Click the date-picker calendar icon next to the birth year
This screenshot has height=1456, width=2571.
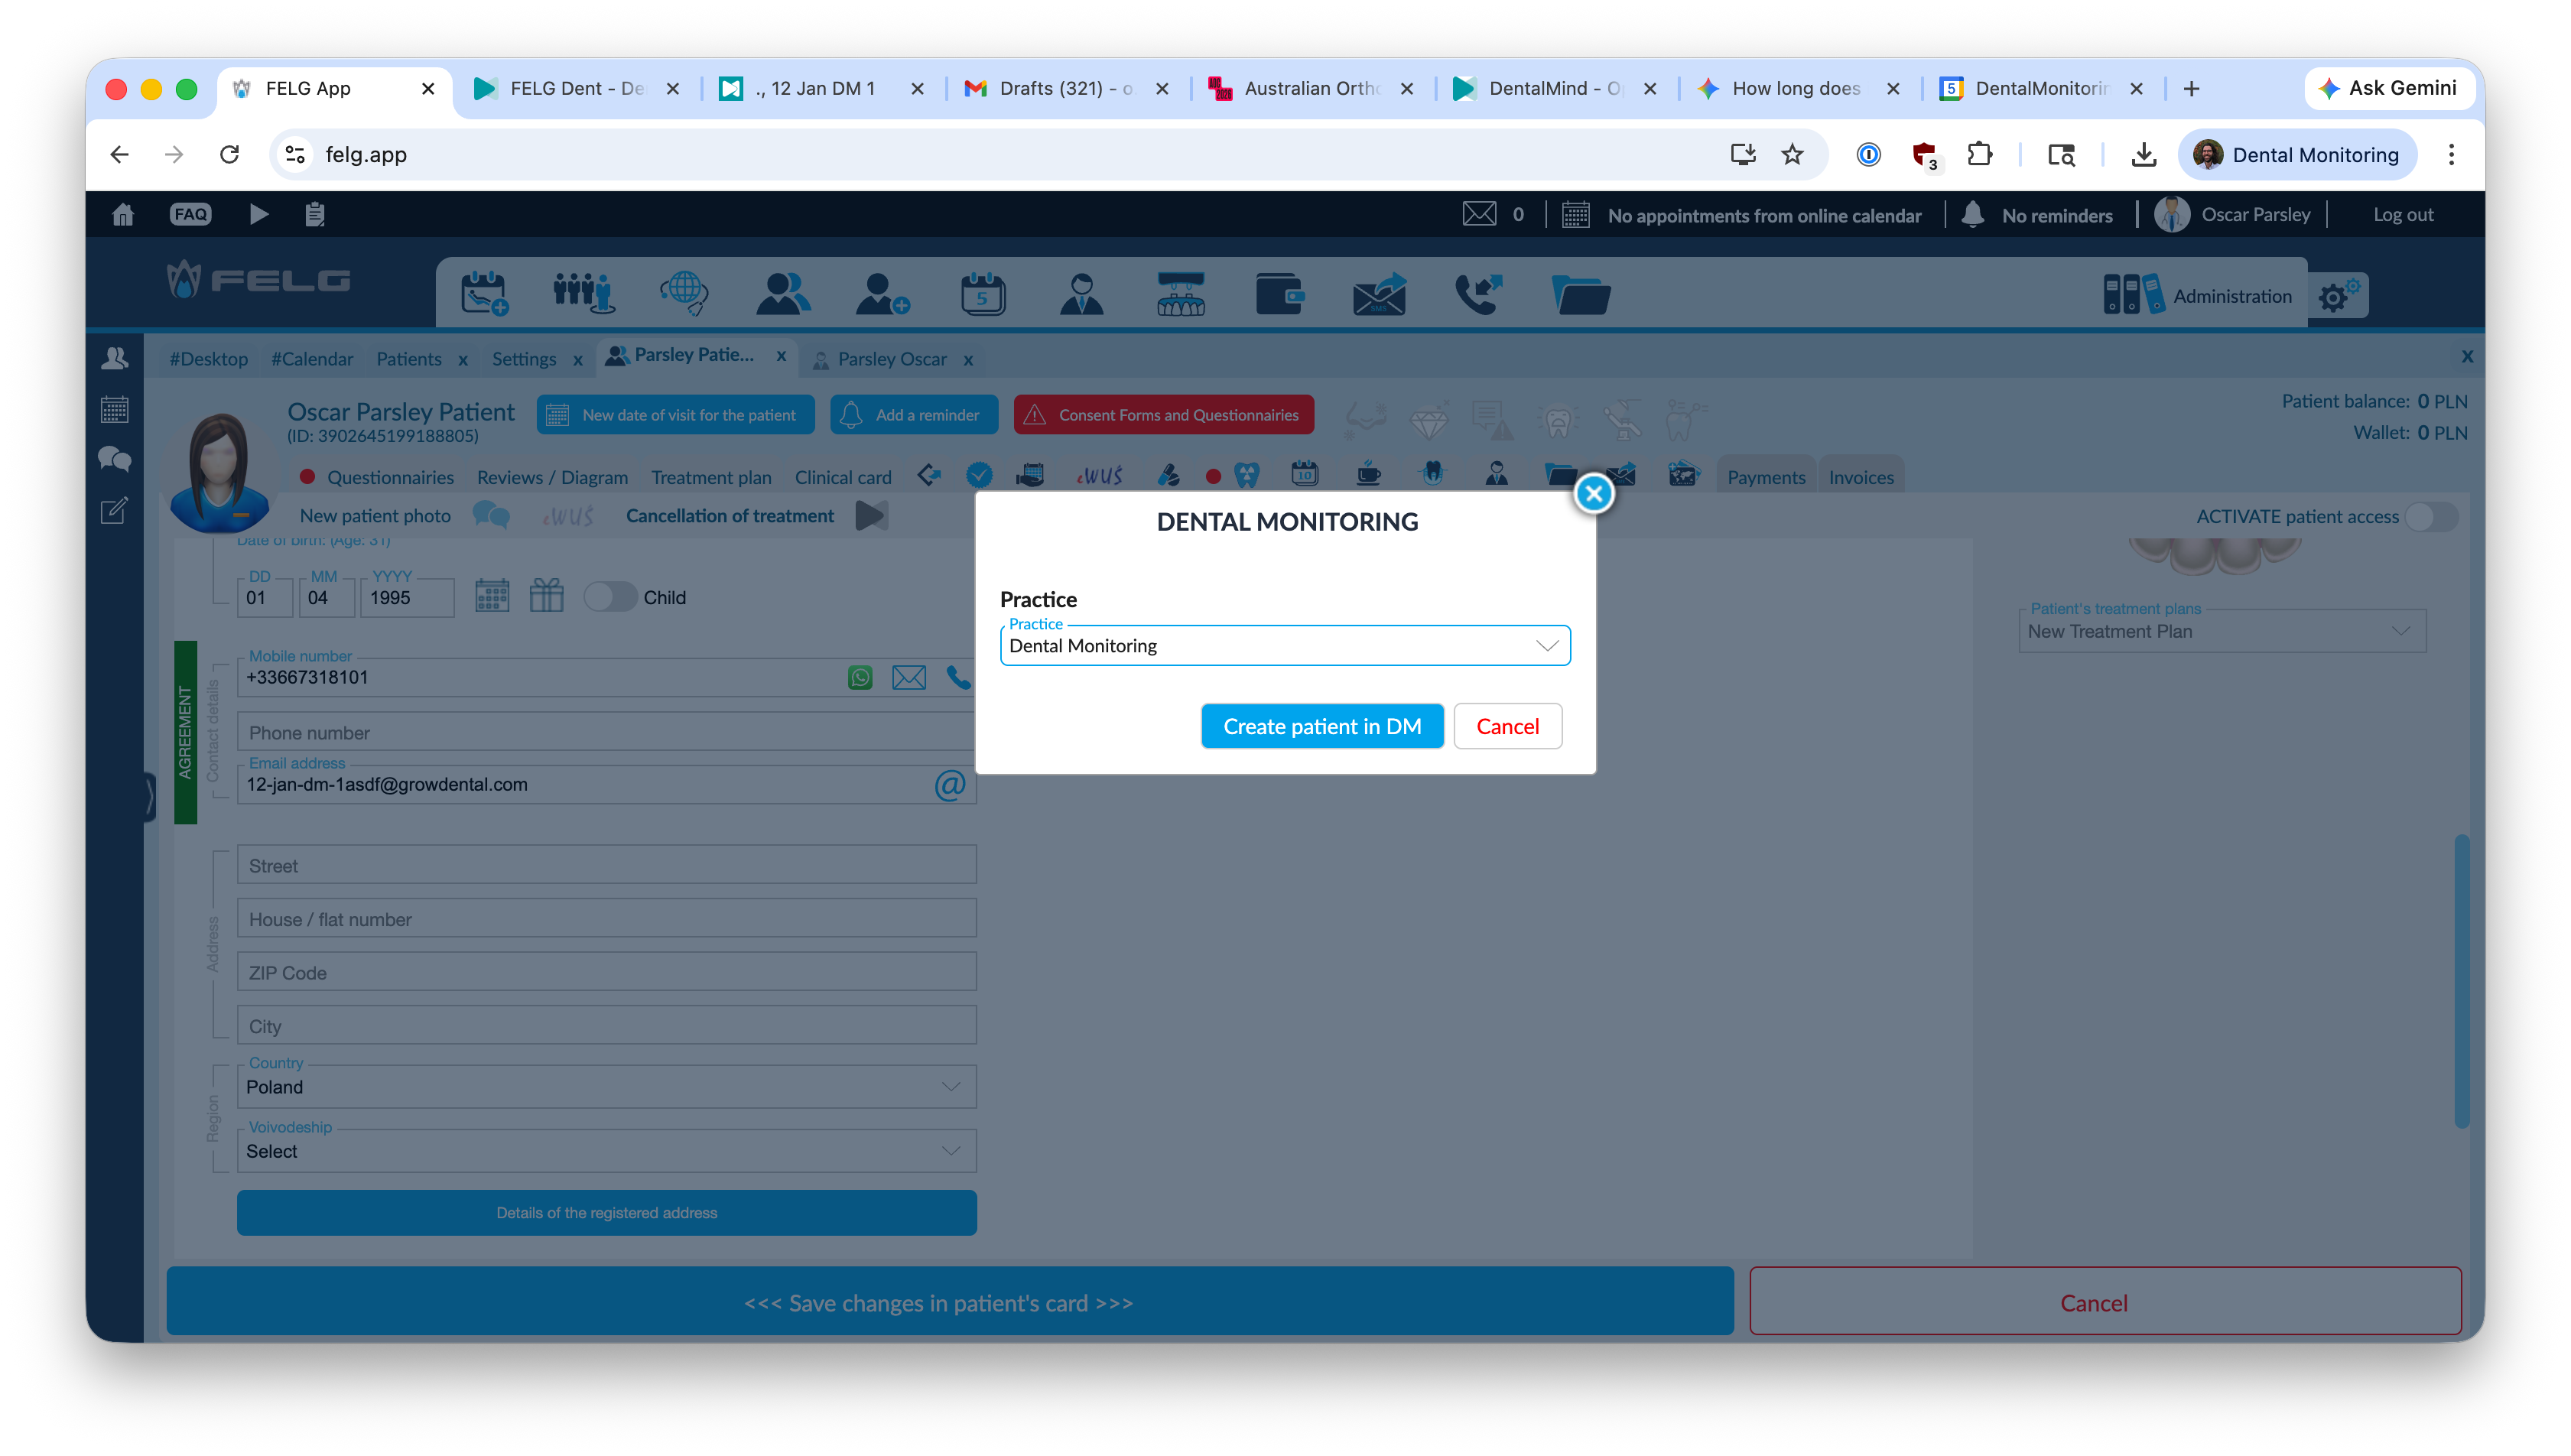pyautogui.click(x=491, y=596)
